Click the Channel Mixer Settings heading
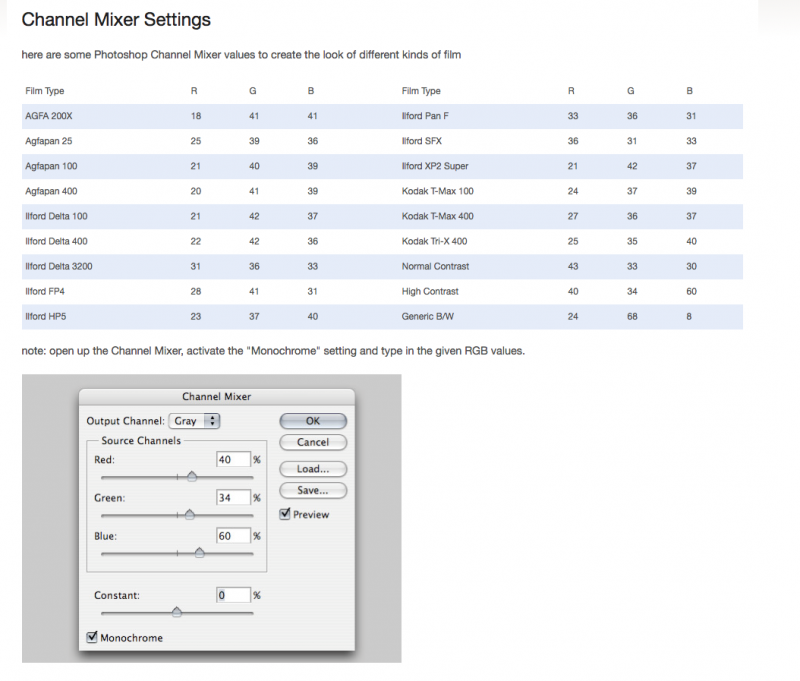Viewport: 800px width, 681px height. click(116, 19)
